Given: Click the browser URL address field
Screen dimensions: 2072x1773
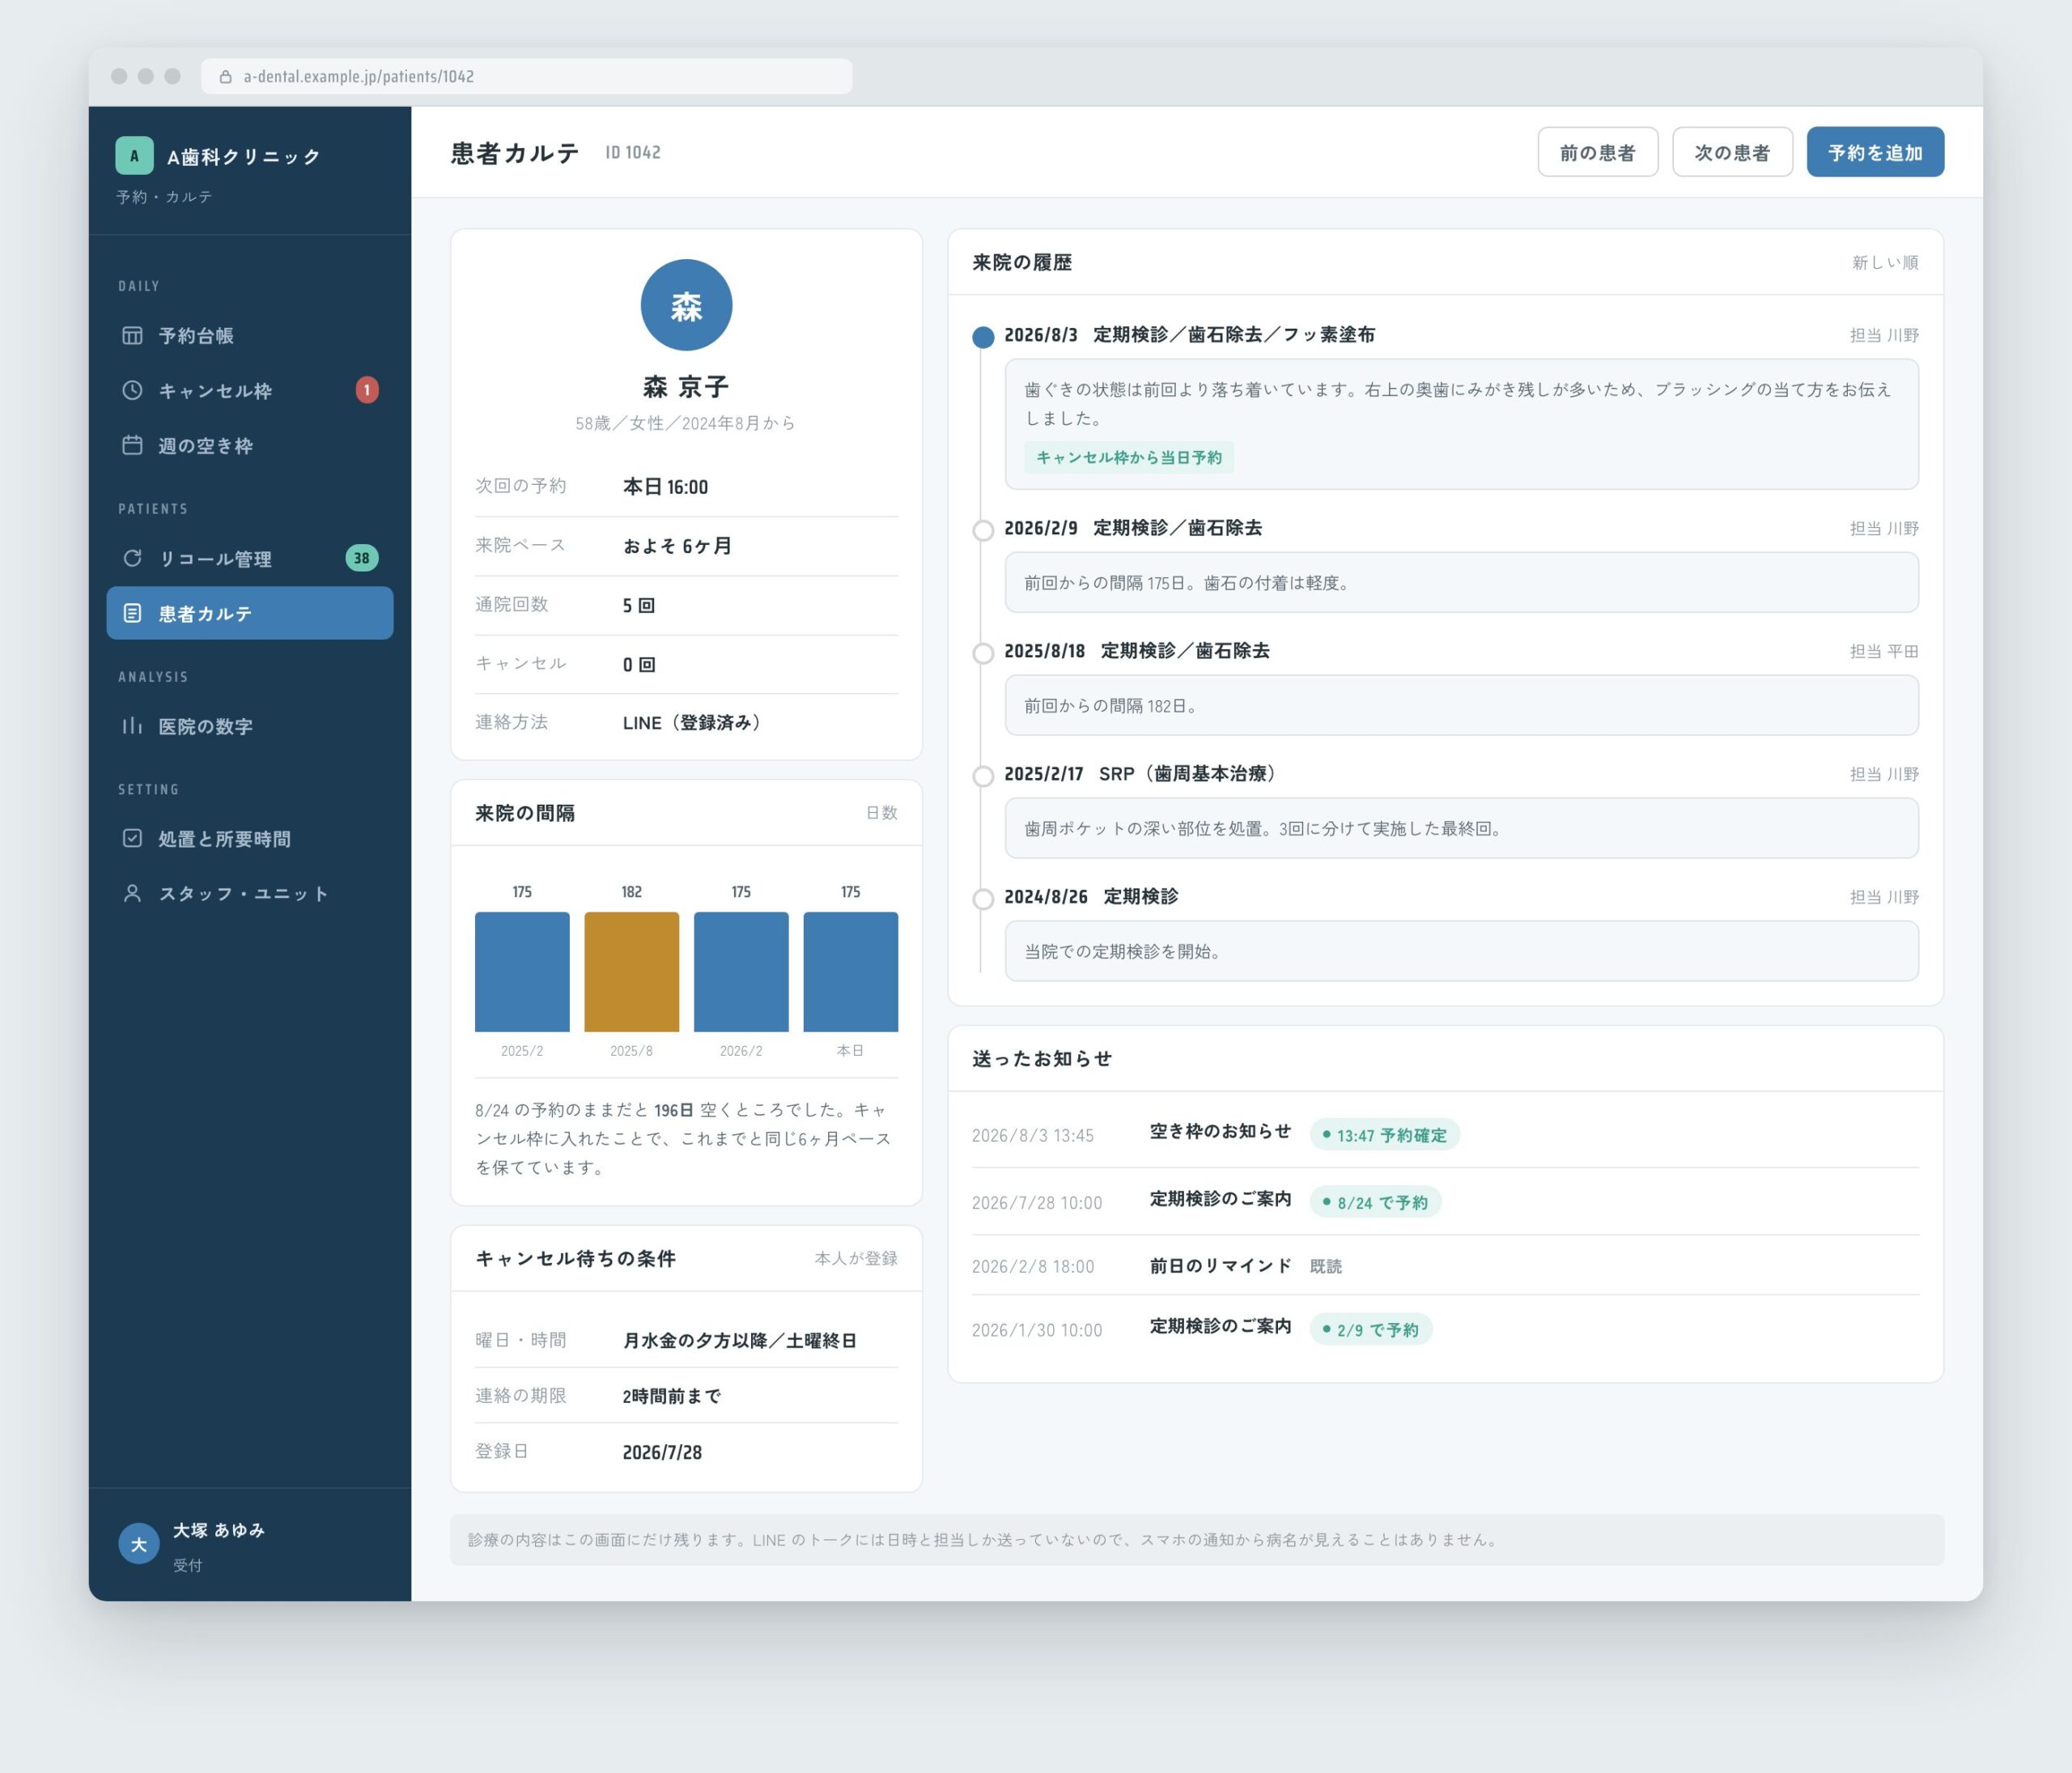Looking at the screenshot, I should pyautogui.click(x=527, y=76).
